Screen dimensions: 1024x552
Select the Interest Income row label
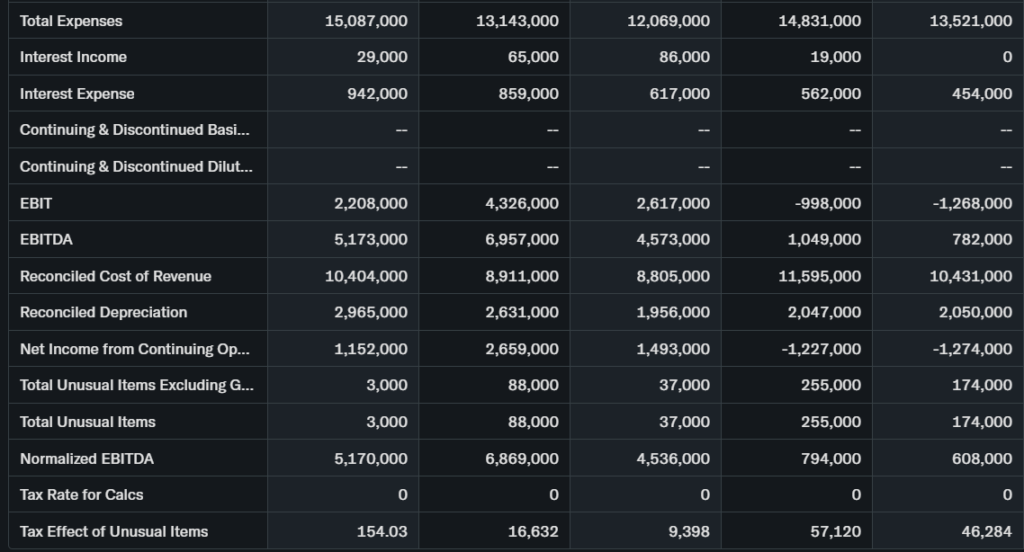click(x=73, y=57)
